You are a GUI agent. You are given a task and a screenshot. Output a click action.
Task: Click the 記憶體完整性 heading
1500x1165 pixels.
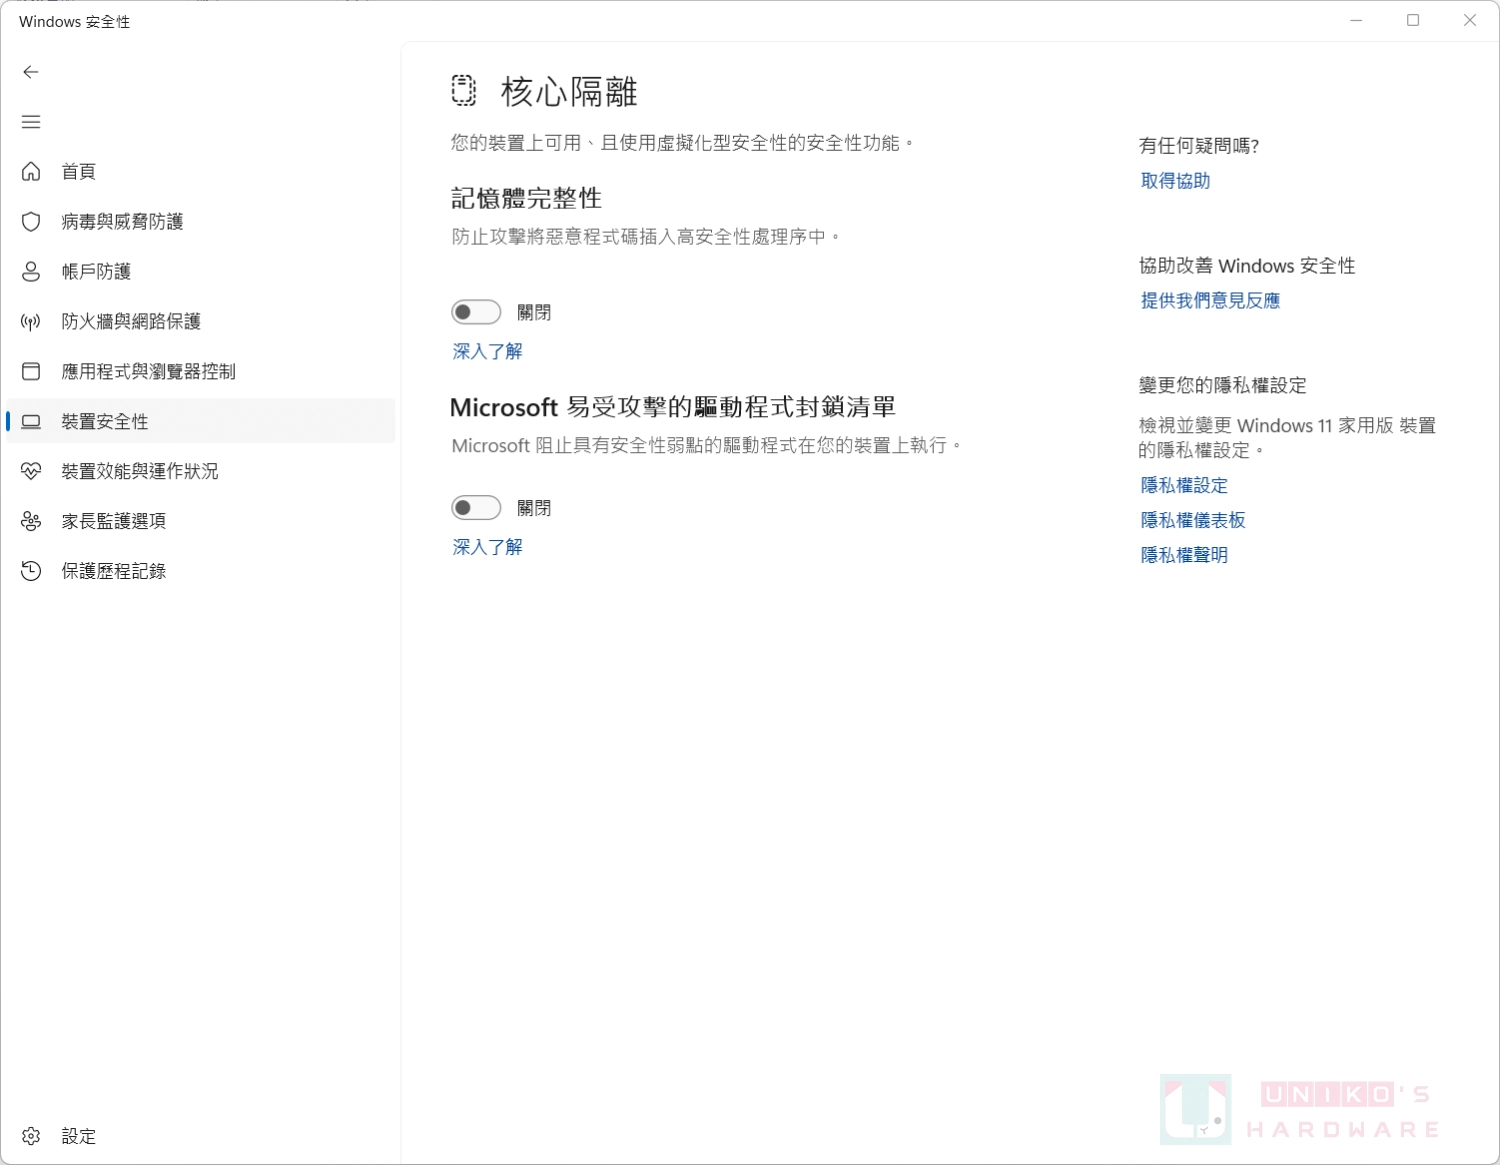[x=526, y=198]
